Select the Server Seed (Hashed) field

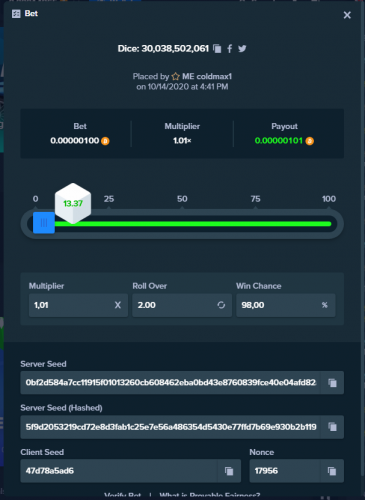coord(170,427)
